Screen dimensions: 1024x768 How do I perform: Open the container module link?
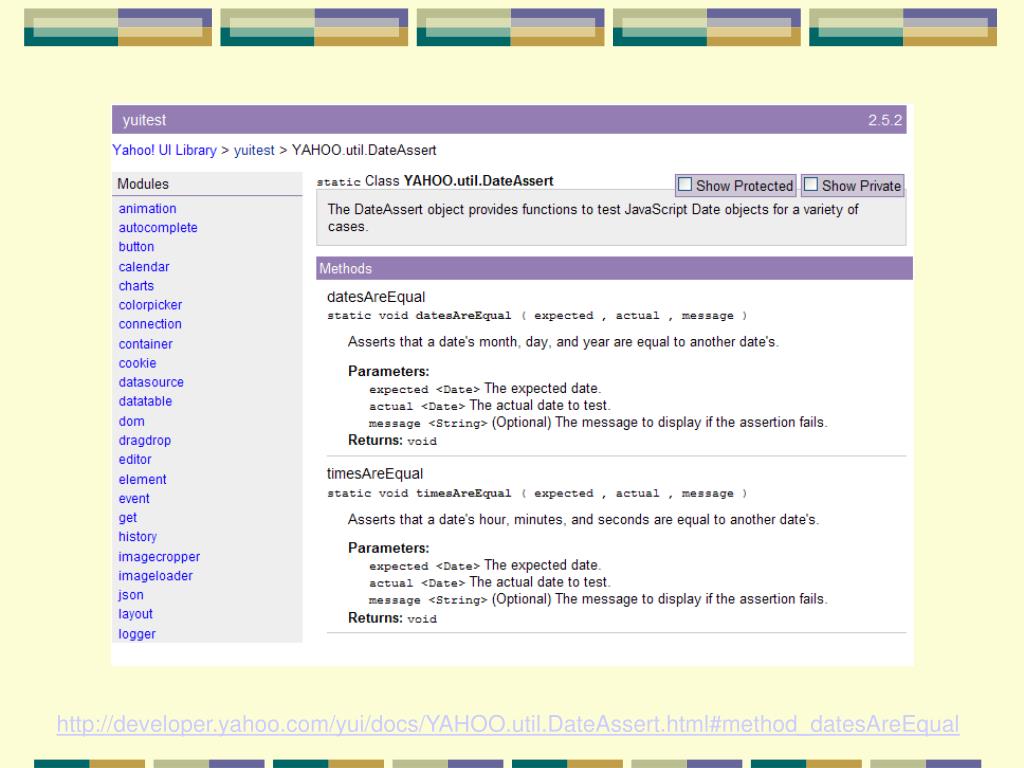tap(145, 344)
